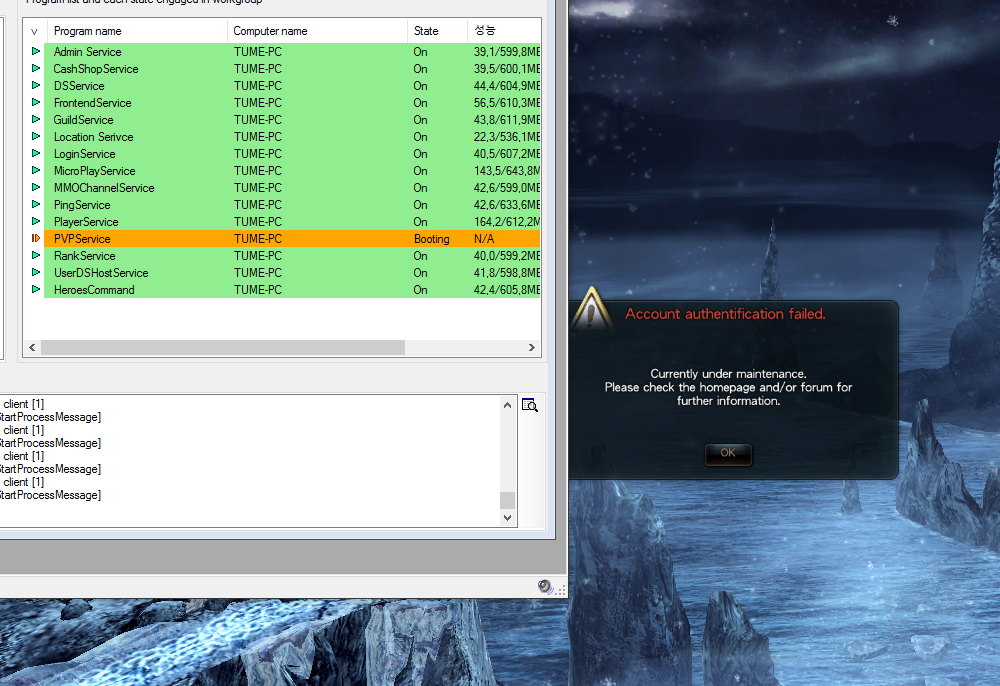The image size is (1000, 686).
Task: Select the HeroesCommand row name
Action: click(94, 289)
